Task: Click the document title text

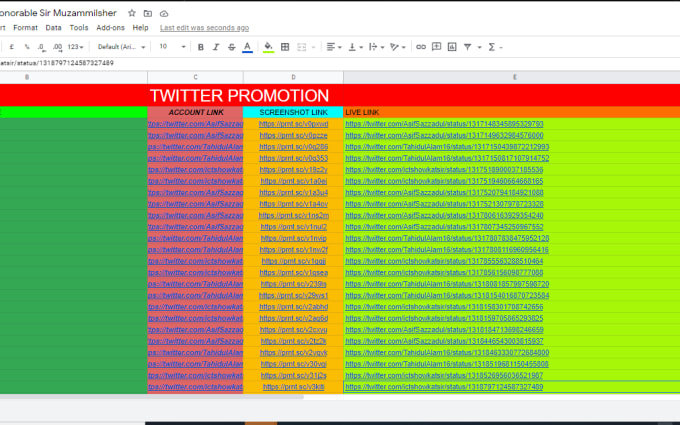Action: [x=59, y=13]
